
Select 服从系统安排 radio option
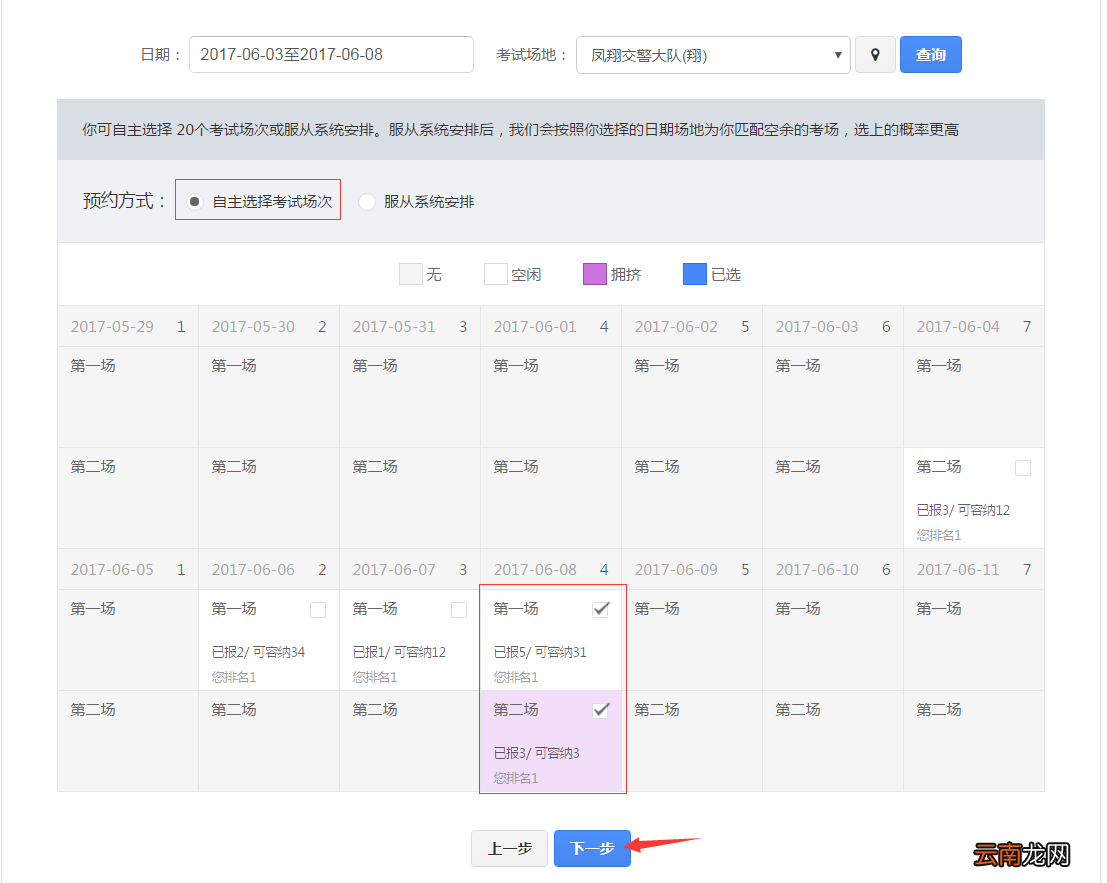tap(367, 201)
